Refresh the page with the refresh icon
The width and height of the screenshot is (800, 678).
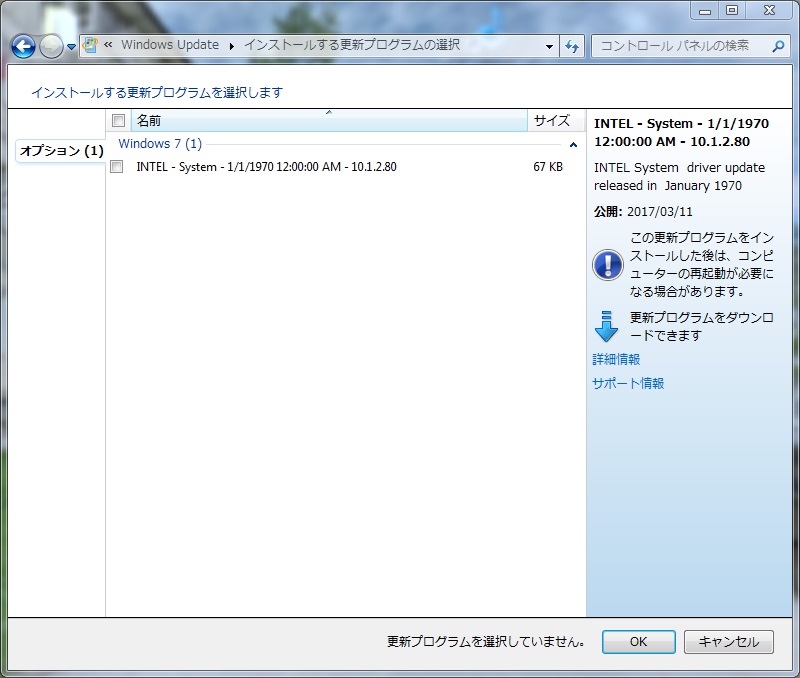pyautogui.click(x=572, y=46)
